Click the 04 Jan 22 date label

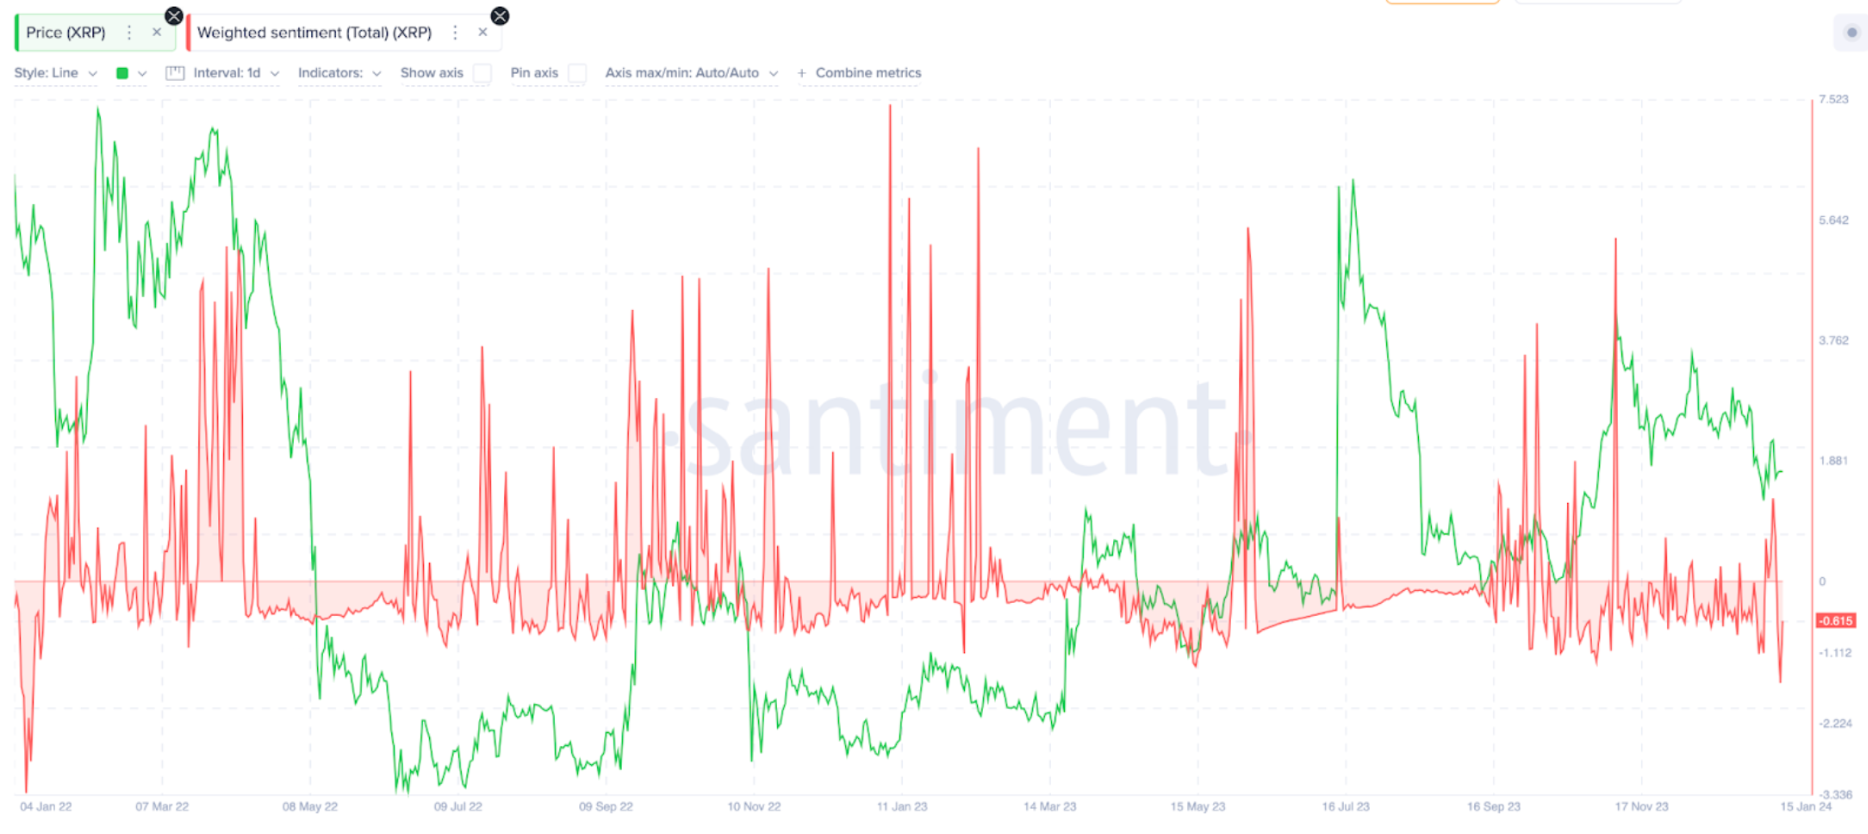click(46, 806)
